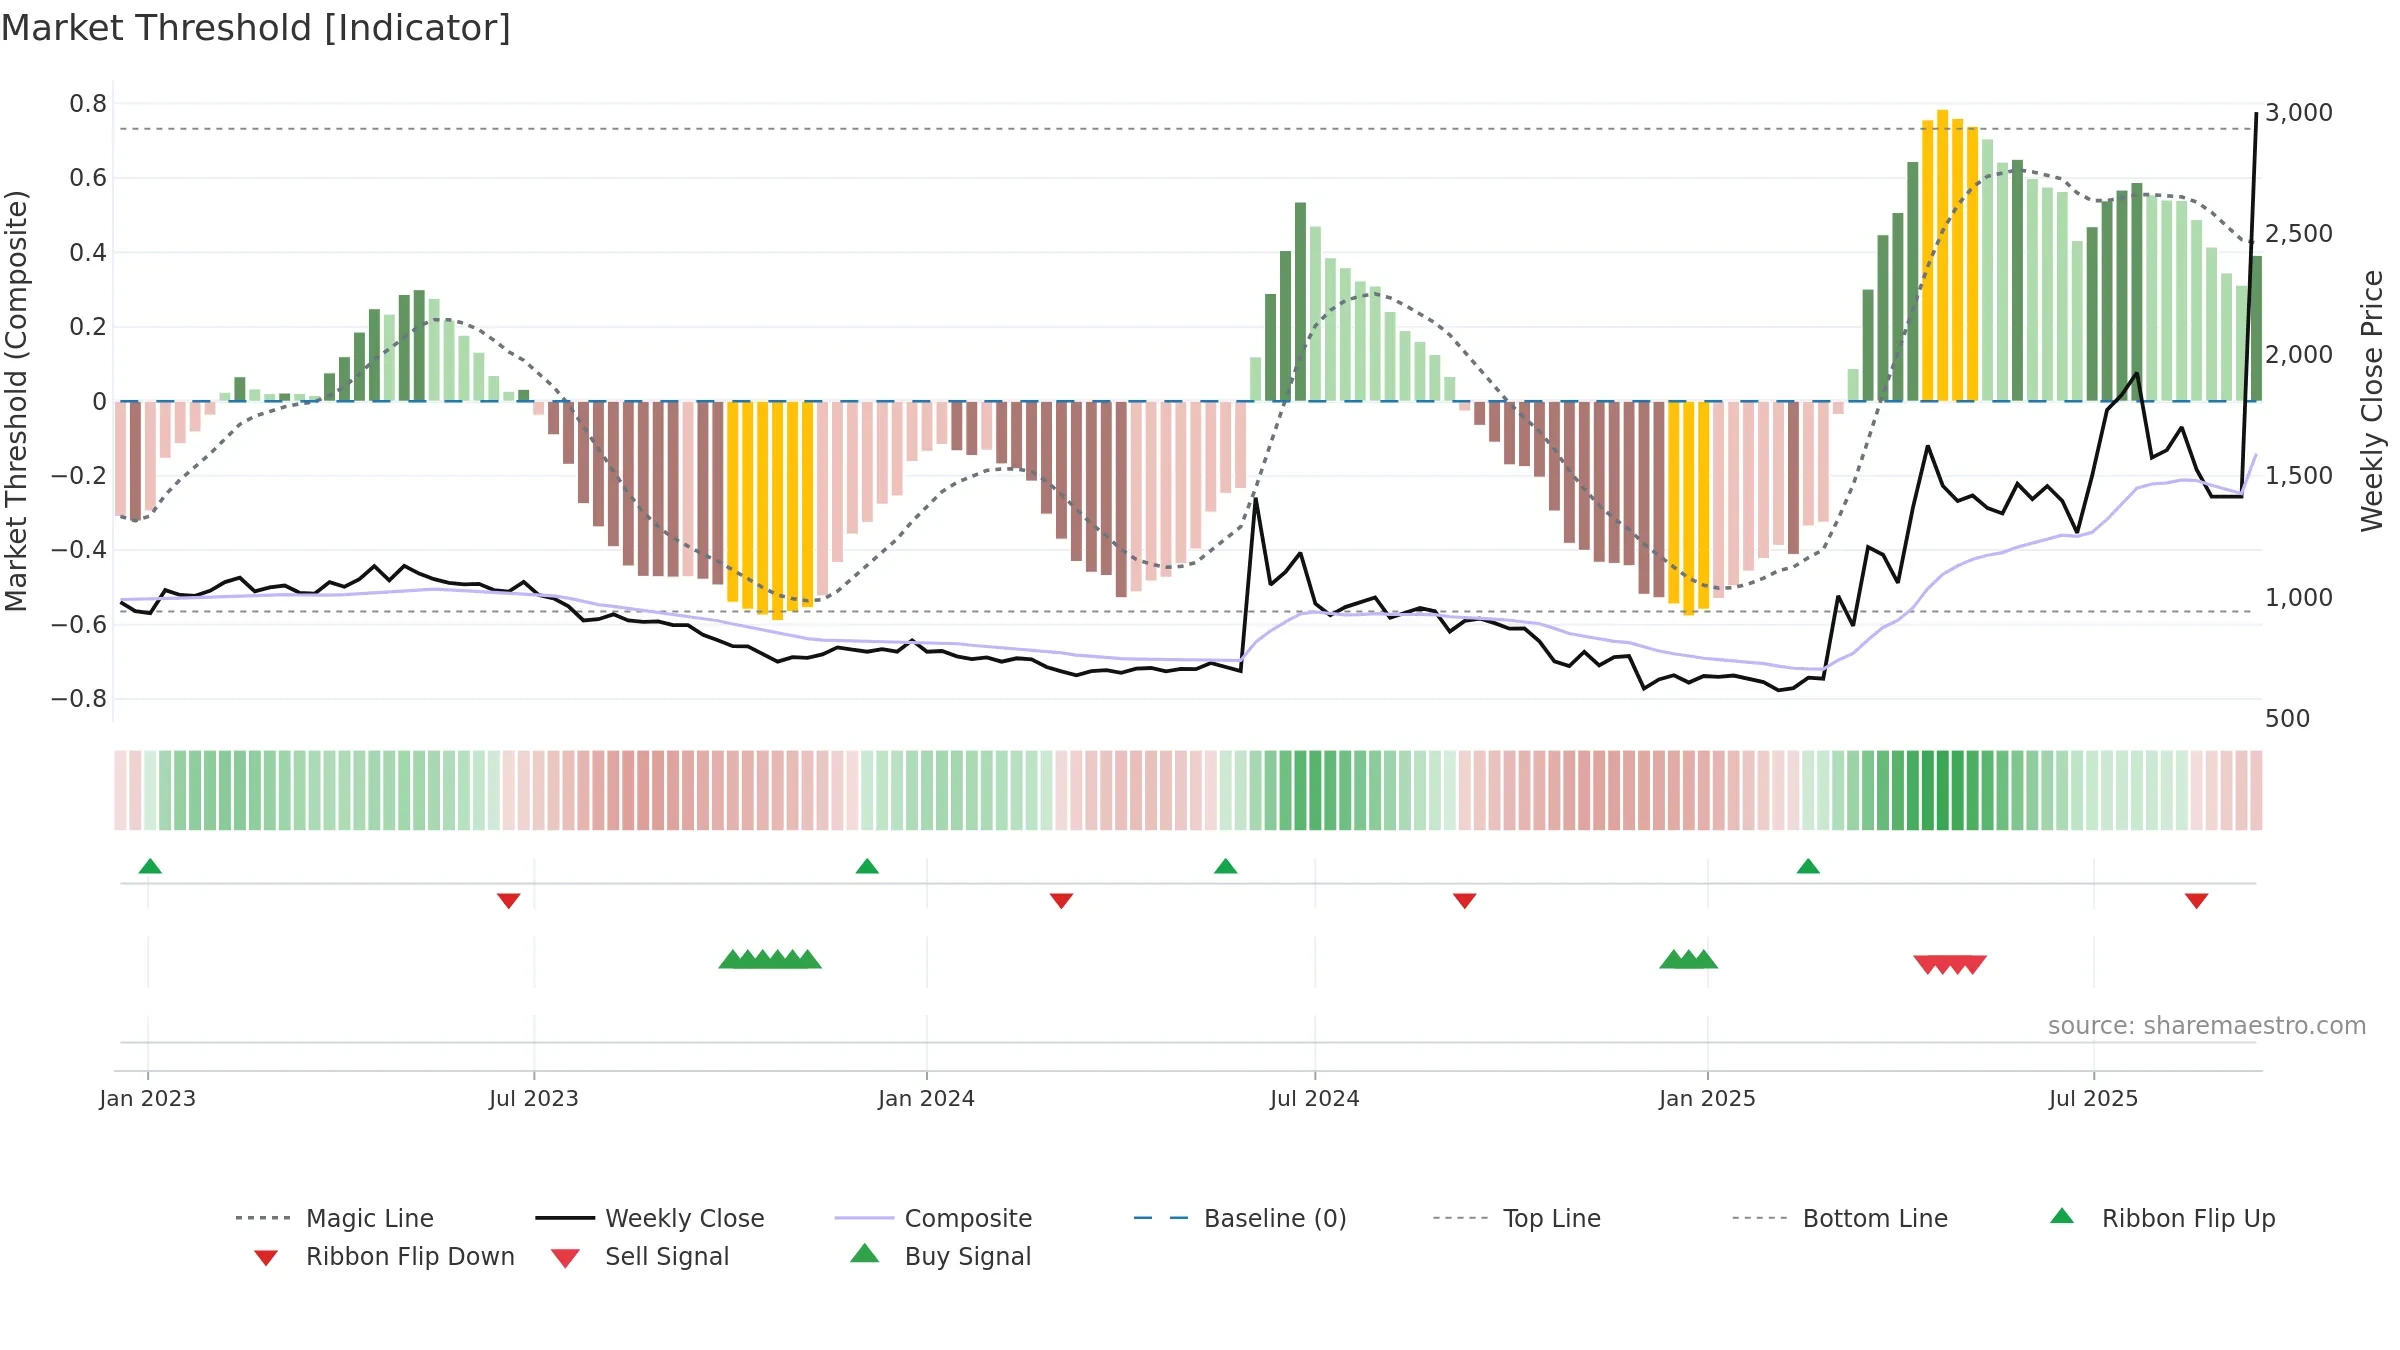Toggle Magic Line legend entry

pos(334,1218)
